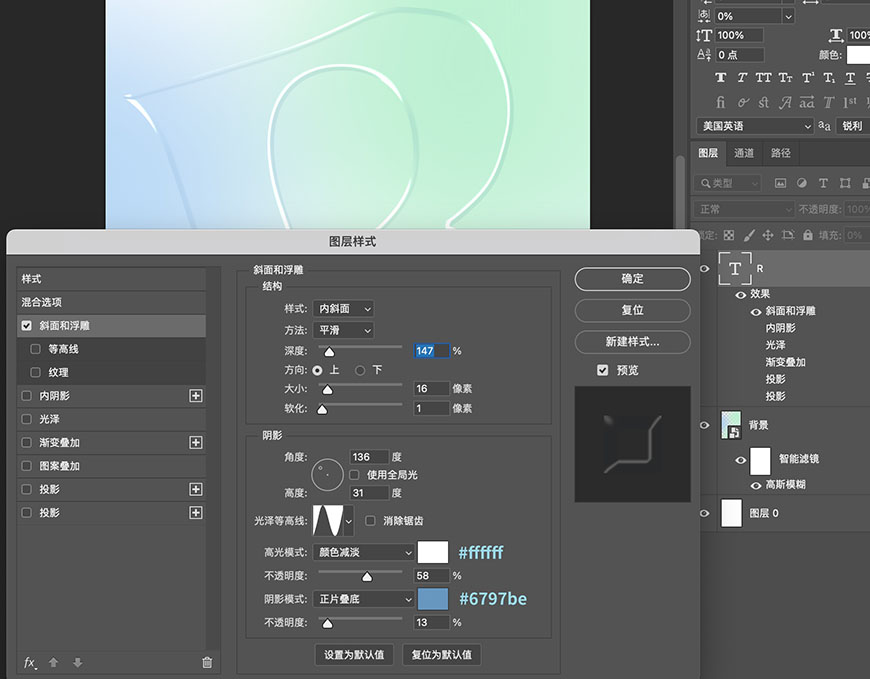Open 高光模式 dropdown 颜色减淡

click(x=363, y=553)
